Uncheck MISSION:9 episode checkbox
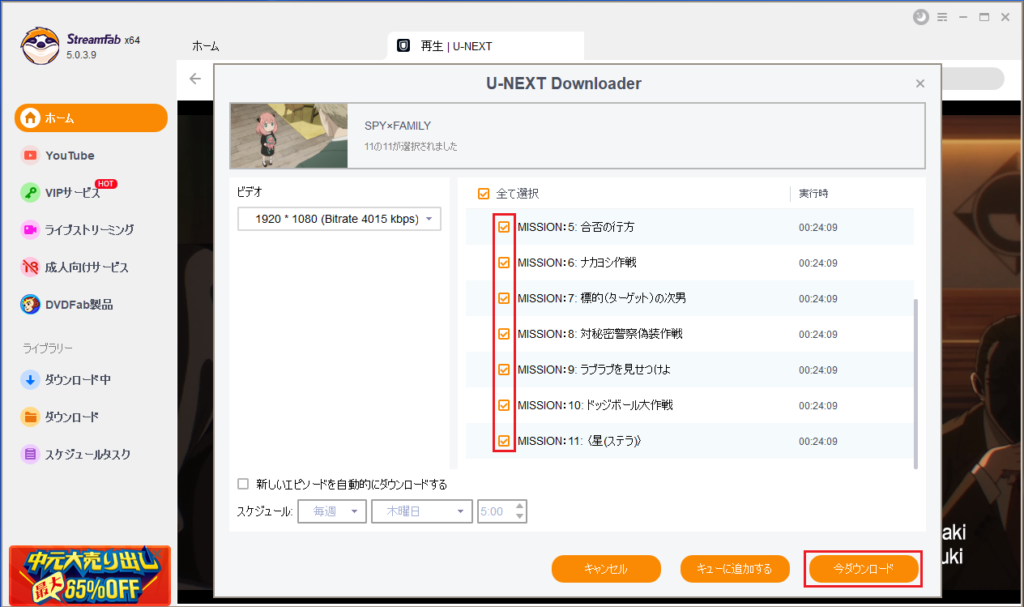The height and width of the screenshot is (607, 1024). tap(504, 370)
